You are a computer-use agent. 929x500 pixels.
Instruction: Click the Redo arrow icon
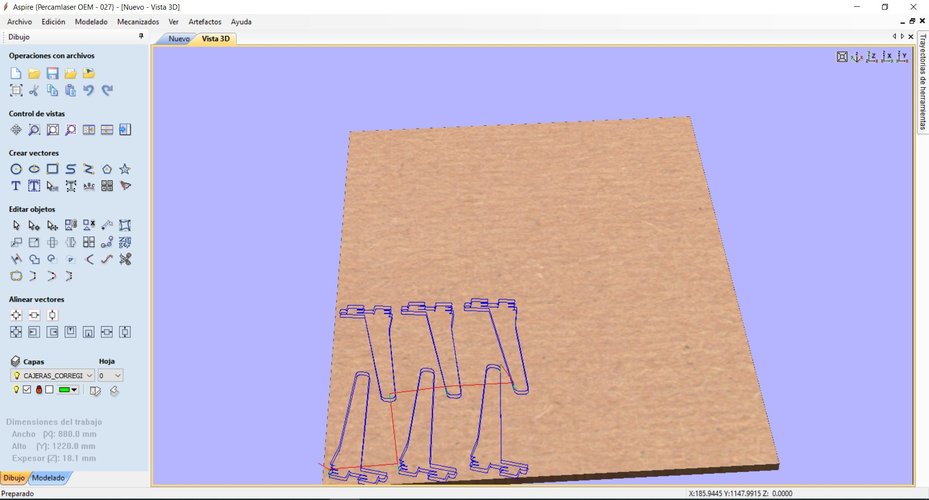click(107, 90)
